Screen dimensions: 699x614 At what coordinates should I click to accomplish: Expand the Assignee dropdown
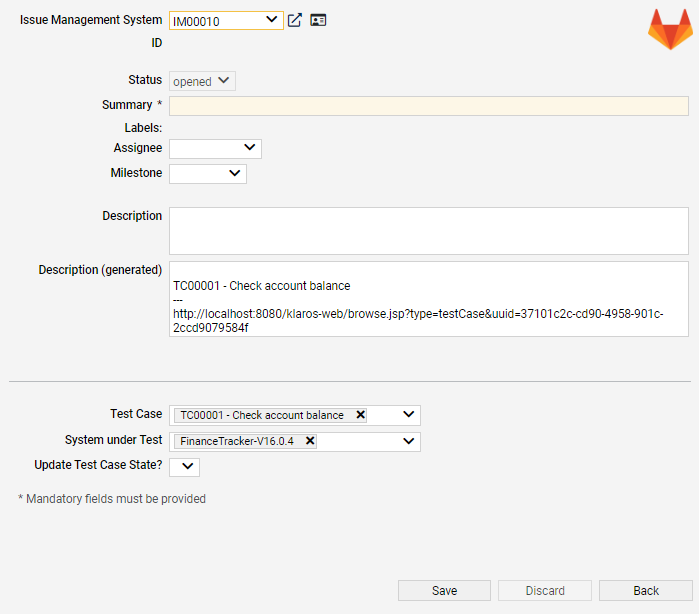point(215,148)
